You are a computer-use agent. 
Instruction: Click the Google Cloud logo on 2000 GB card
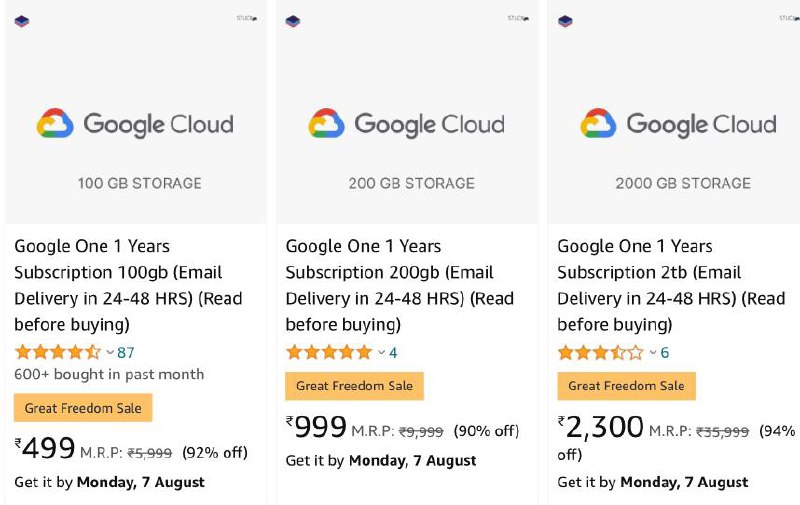tap(679, 124)
